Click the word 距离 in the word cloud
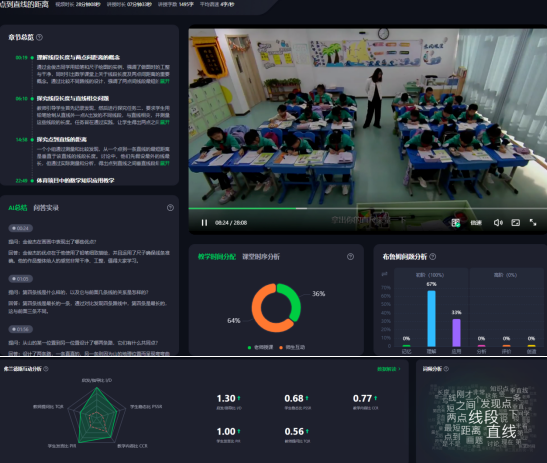The image size is (547, 463). coord(471,430)
